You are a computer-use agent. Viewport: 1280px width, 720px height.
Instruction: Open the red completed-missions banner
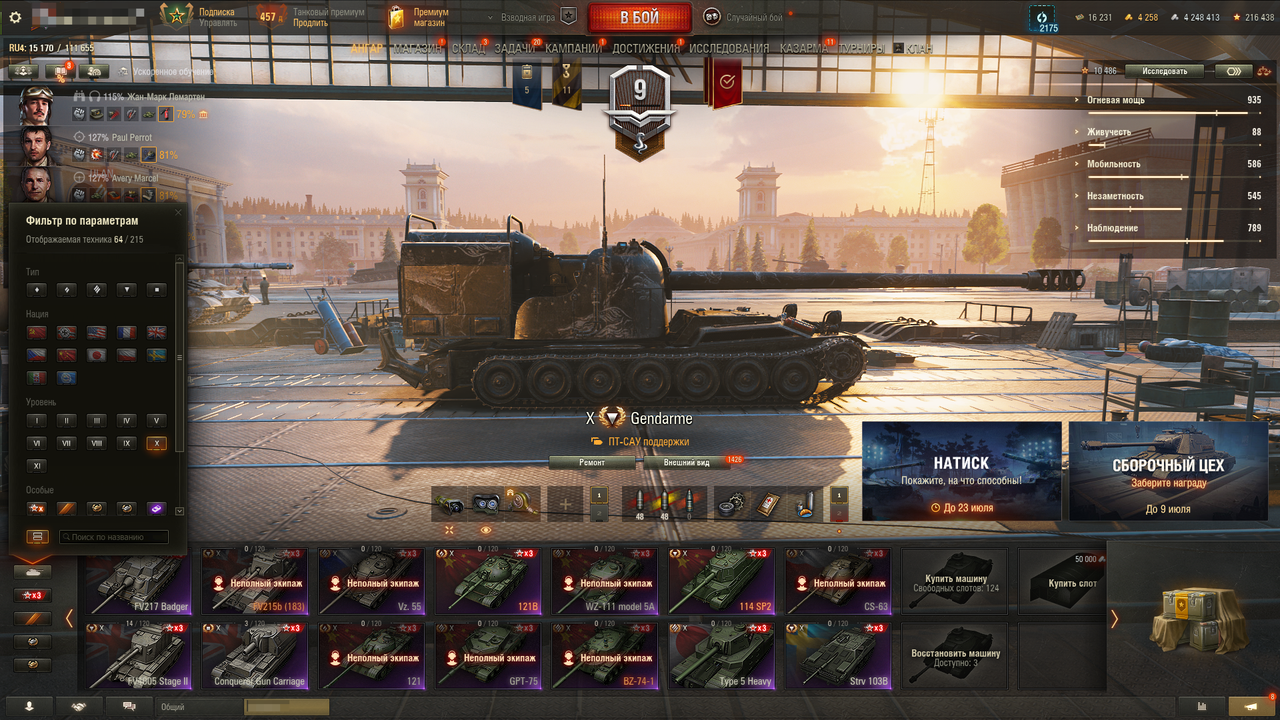pyautogui.click(x=724, y=82)
